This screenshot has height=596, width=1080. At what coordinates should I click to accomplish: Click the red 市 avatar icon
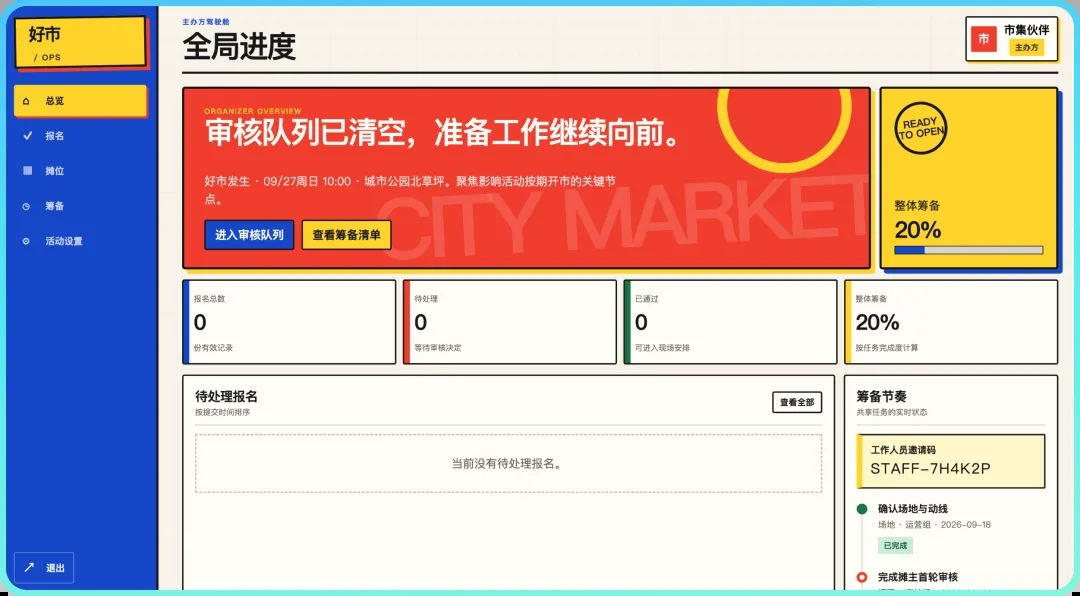click(x=984, y=39)
